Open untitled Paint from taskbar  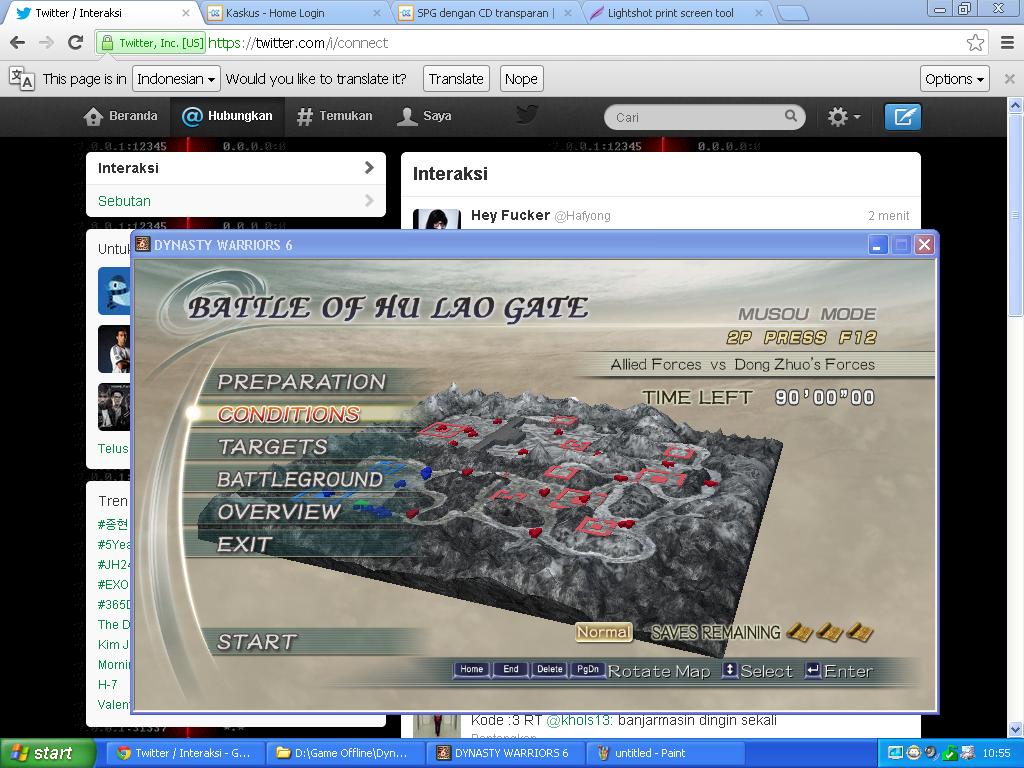(x=647, y=753)
